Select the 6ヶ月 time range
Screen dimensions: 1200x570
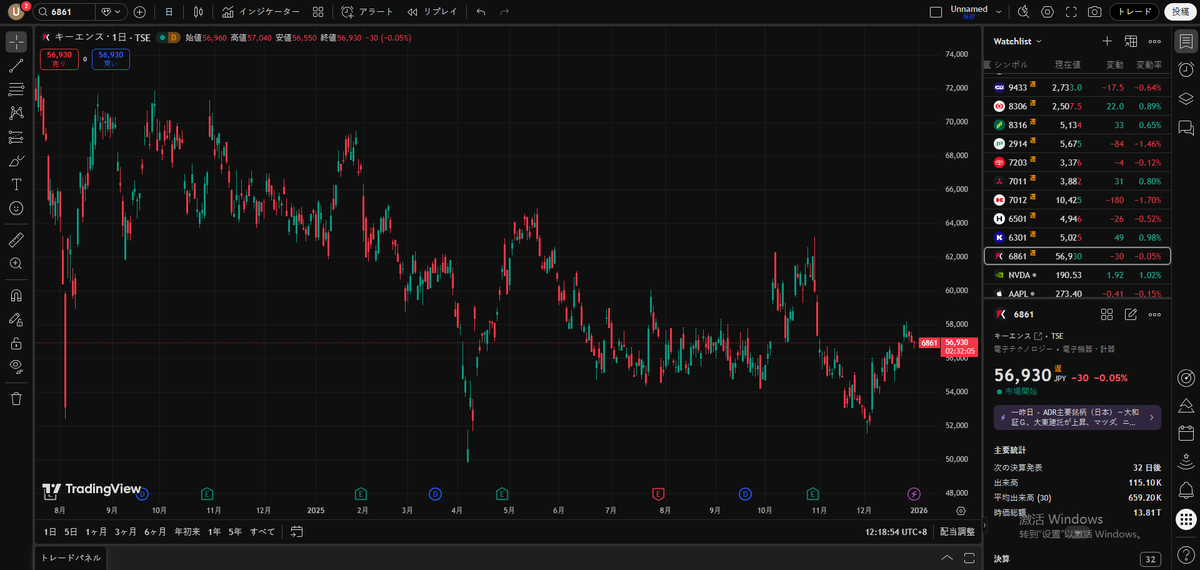point(155,532)
